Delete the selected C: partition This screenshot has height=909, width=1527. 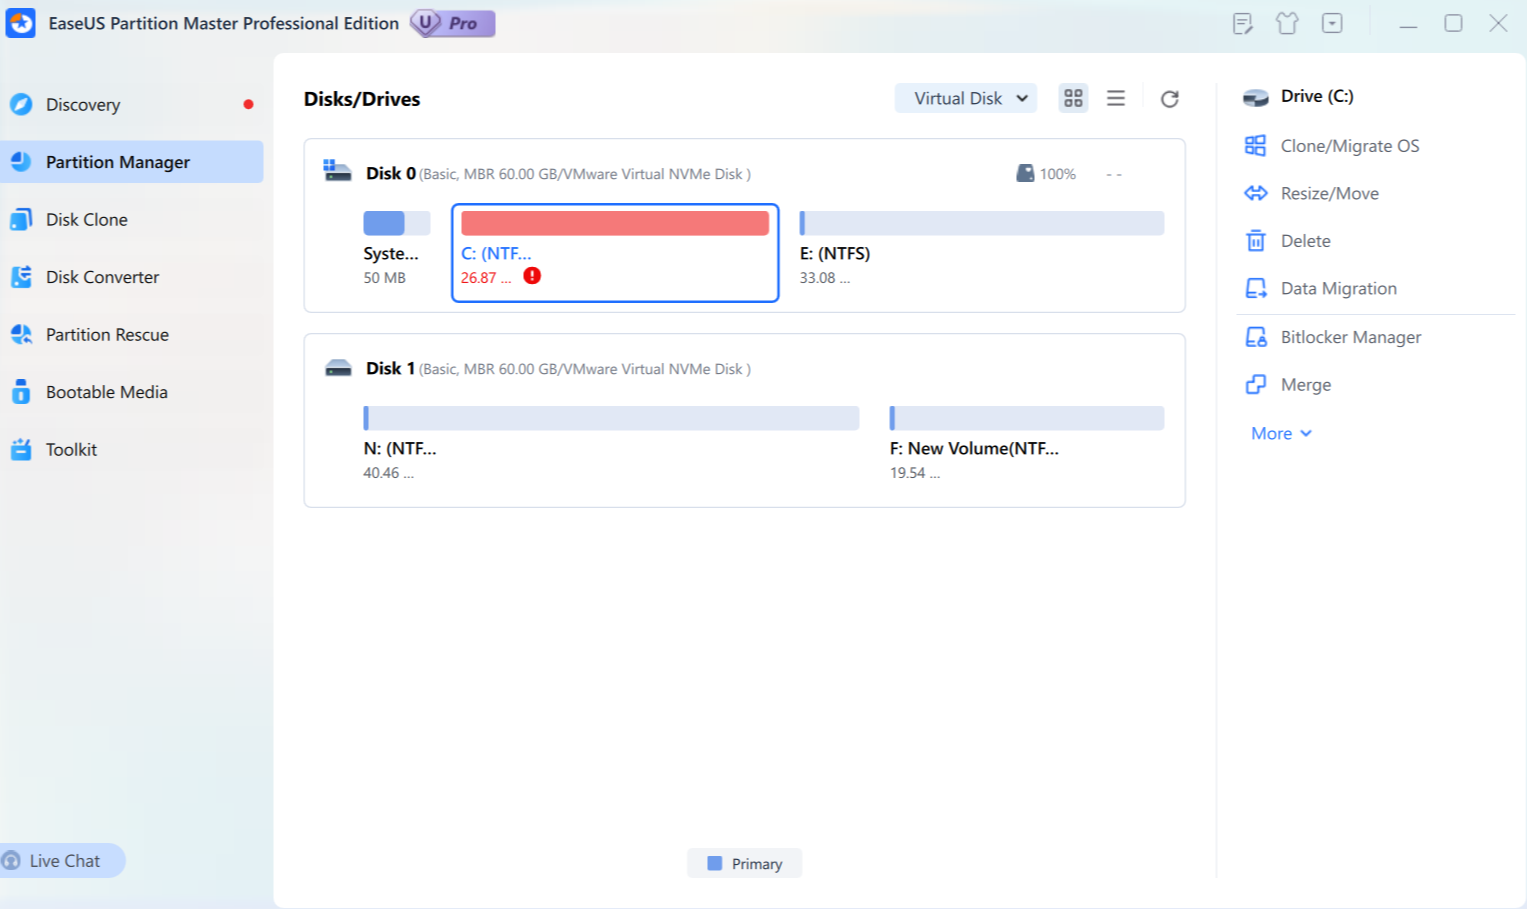point(1305,241)
